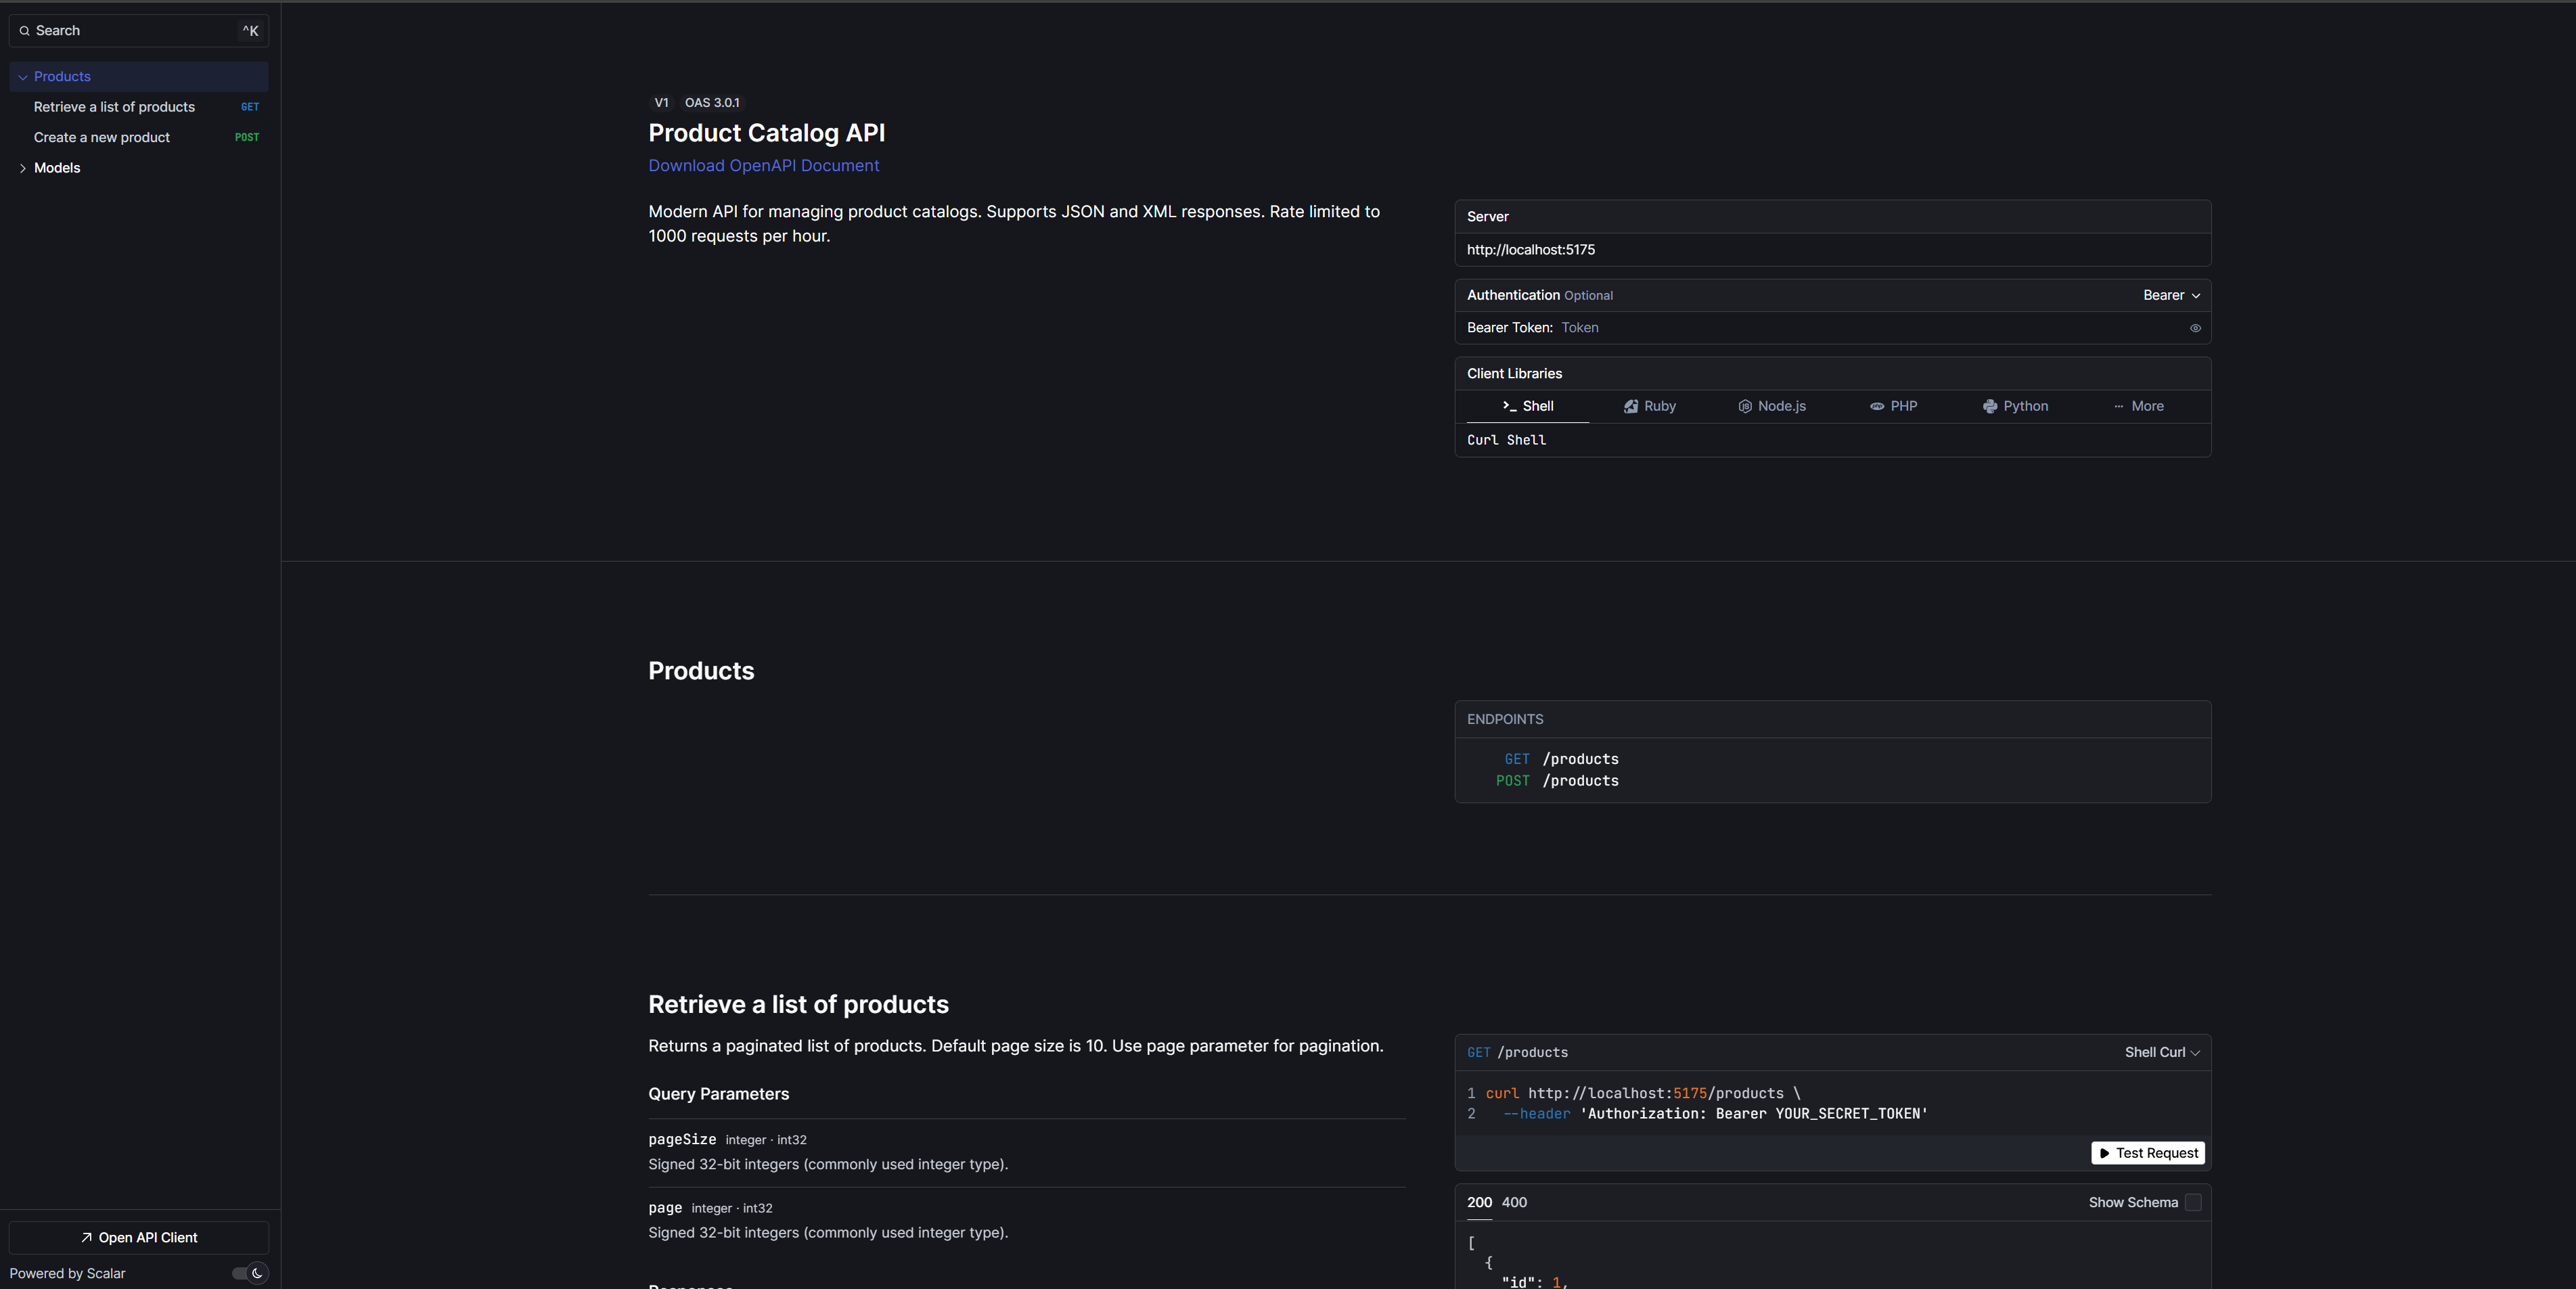Viewport: 2576px width, 1289px height.
Task: Click the search magnifier icon
Action: click(24, 31)
